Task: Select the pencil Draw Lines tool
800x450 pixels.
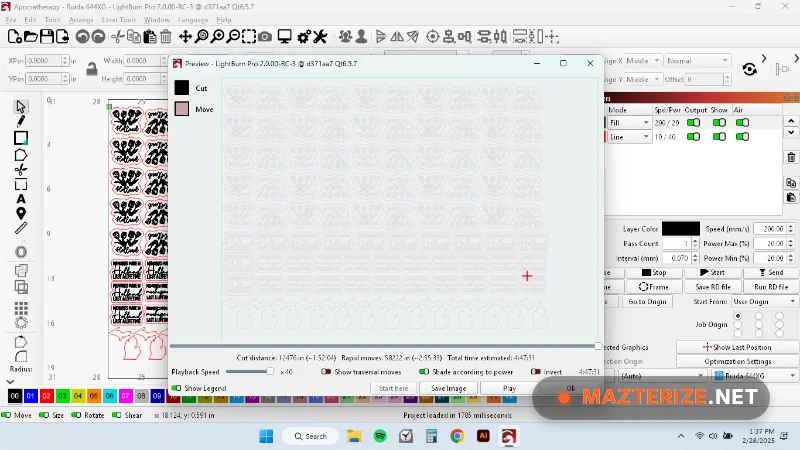Action: pos(21,121)
